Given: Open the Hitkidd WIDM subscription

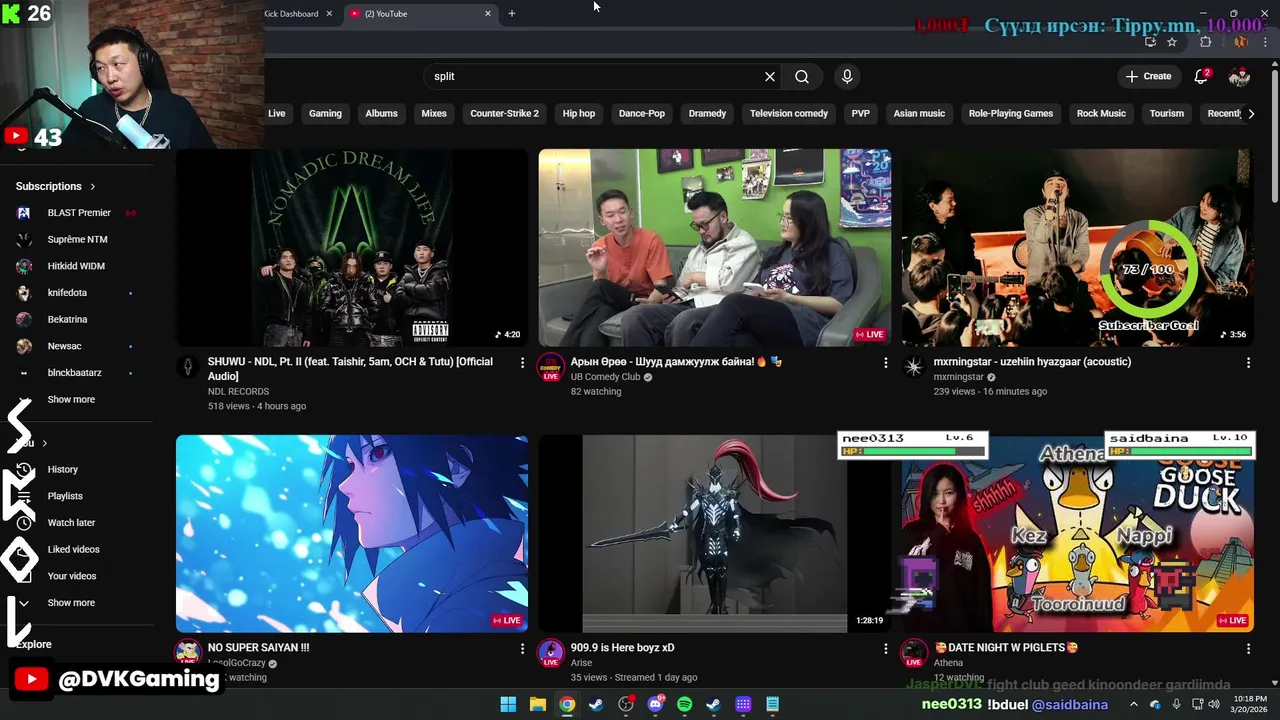Looking at the screenshot, I should click(76, 266).
